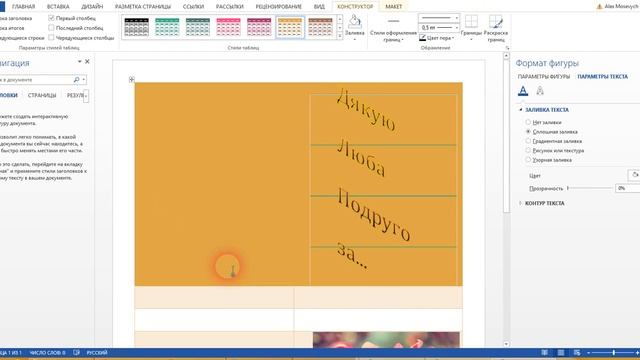Click the Заливка paint bucket icon
Image resolution: width=640 pixels, height=360 pixels.
(x=355, y=22)
